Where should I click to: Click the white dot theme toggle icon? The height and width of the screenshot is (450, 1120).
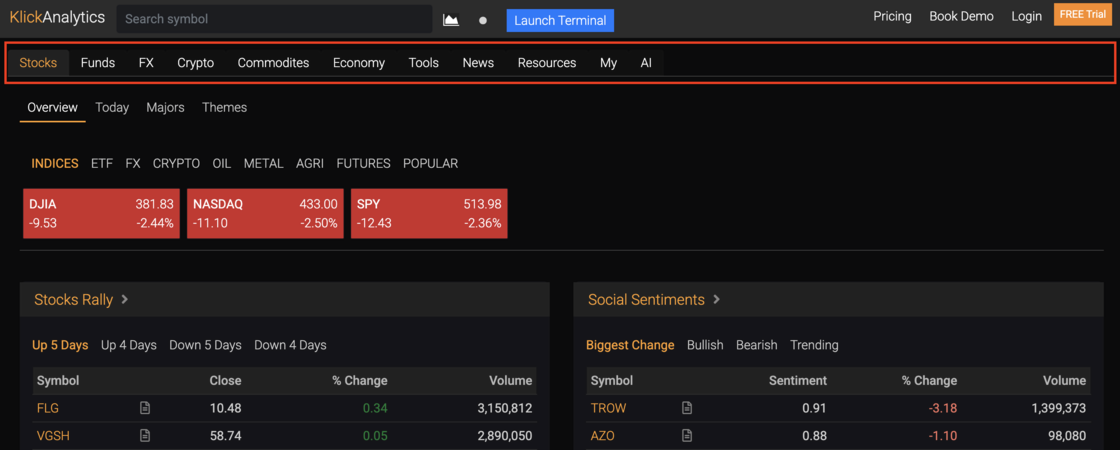coord(483,21)
